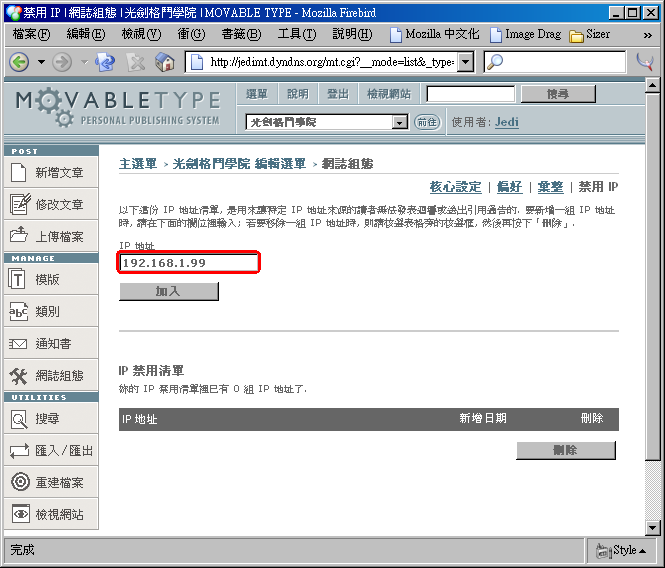Open the Mozilla 中文化 bookmark
The image size is (665, 568).
tap(434, 34)
